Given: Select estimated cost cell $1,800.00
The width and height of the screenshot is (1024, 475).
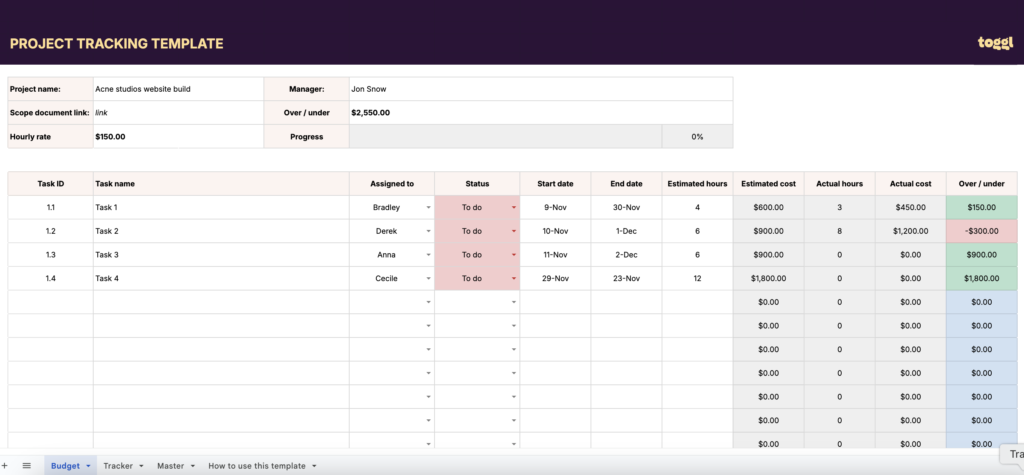Looking at the screenshot, I should tap(769, 278).
